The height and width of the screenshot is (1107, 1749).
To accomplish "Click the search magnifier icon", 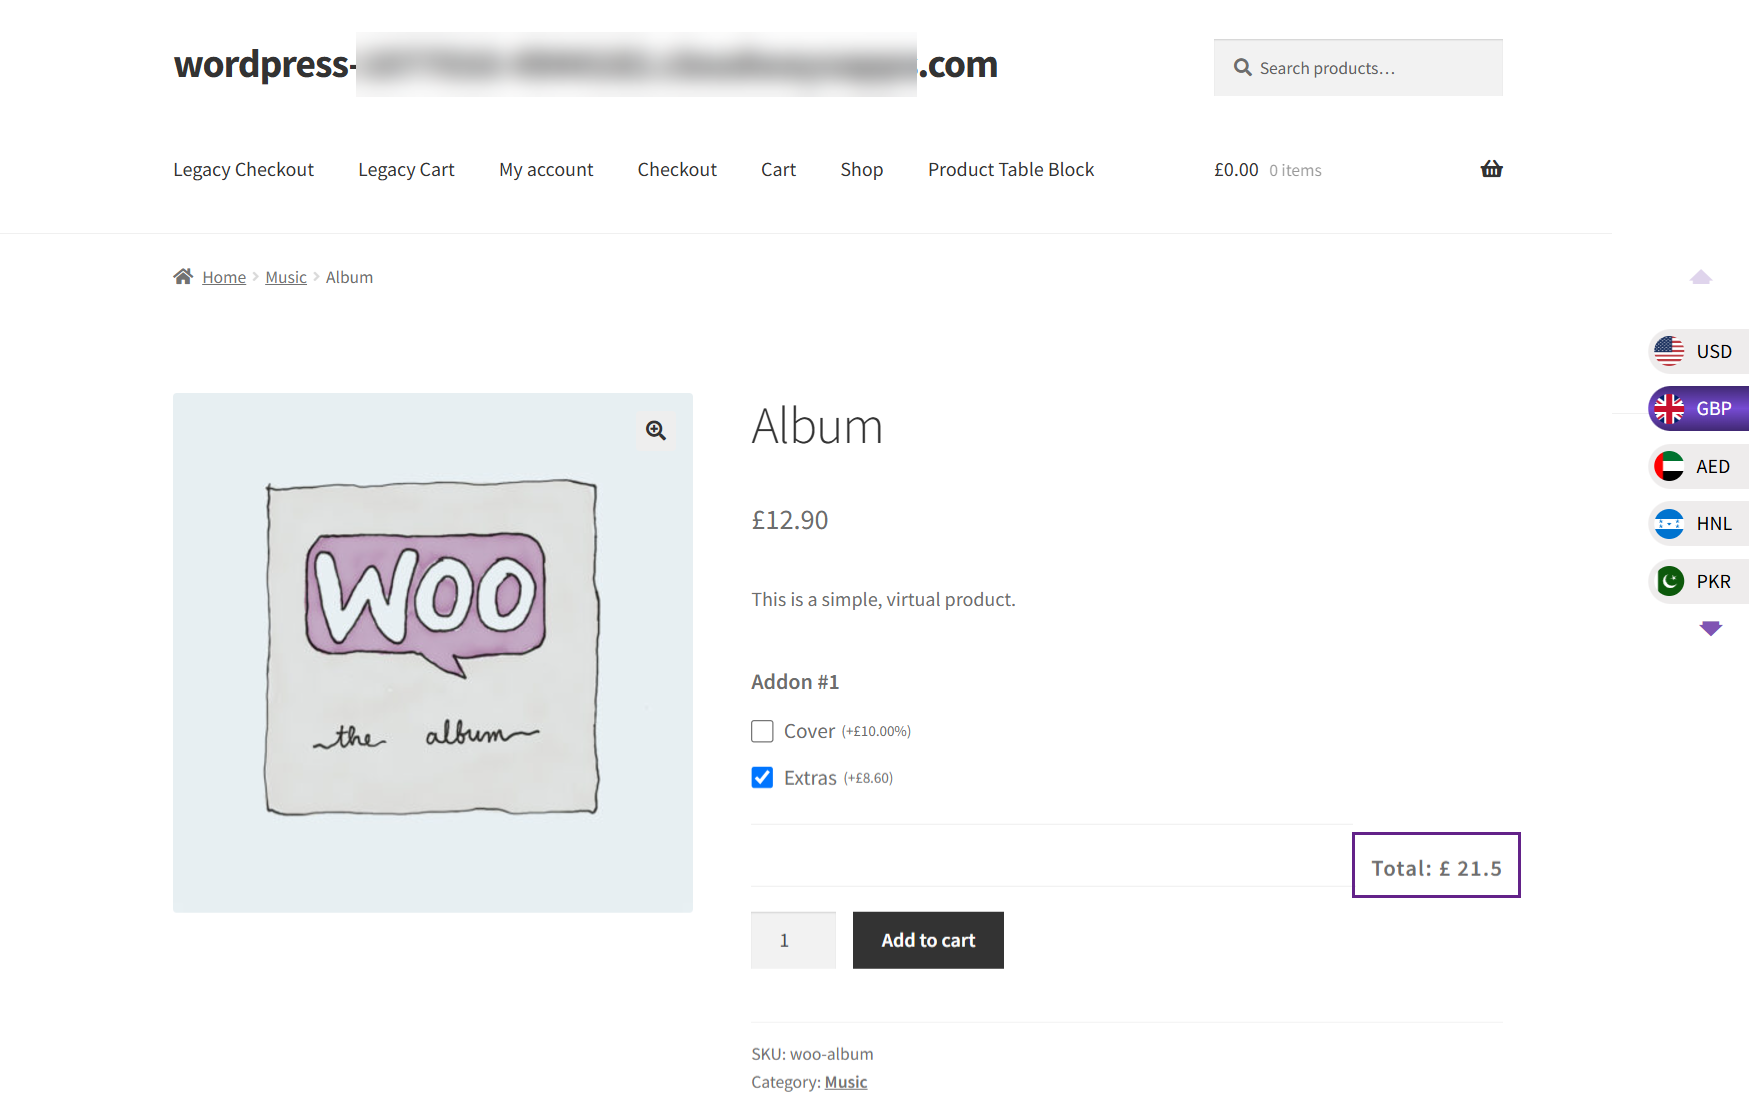I will tap(1242, 67).
